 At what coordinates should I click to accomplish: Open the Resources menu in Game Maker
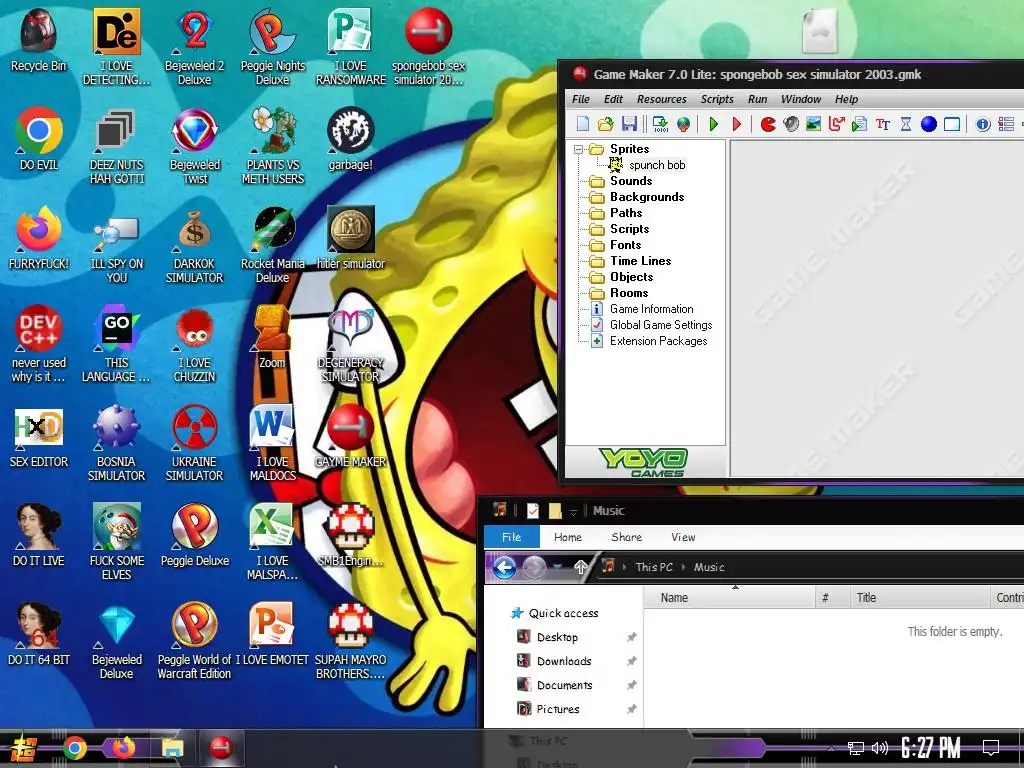(662, 99)
